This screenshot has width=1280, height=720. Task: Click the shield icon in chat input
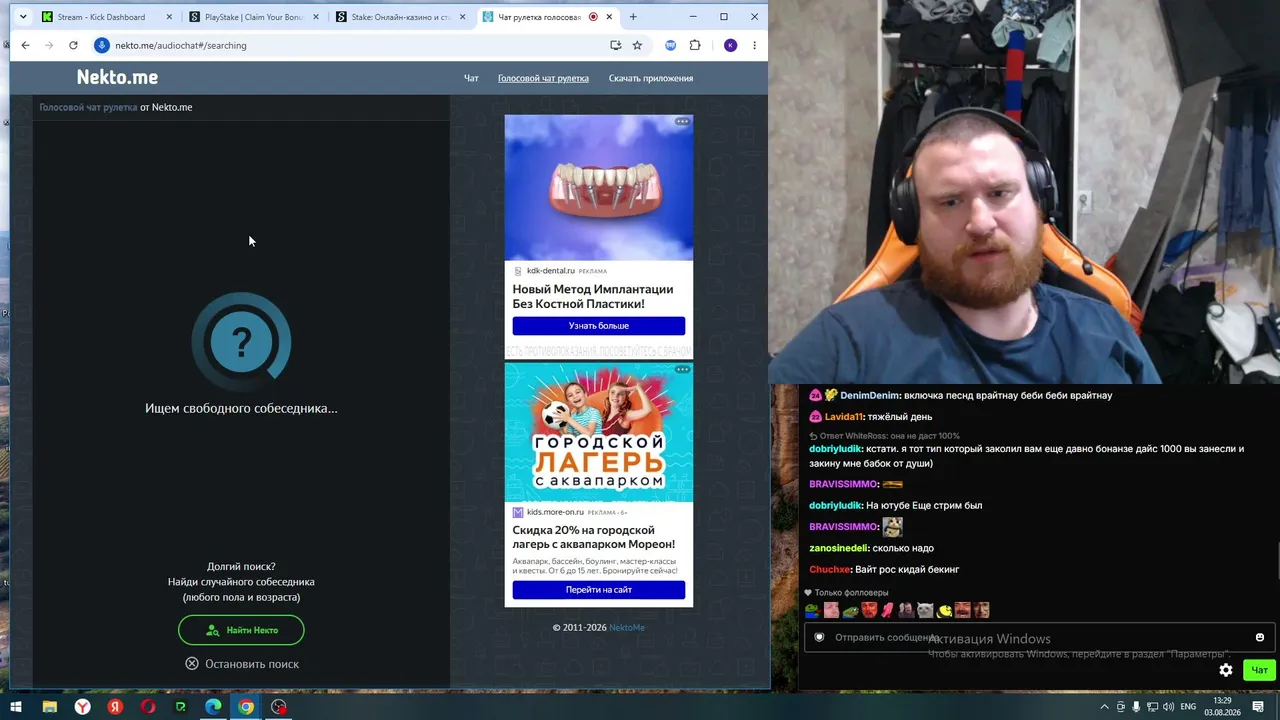819,638
